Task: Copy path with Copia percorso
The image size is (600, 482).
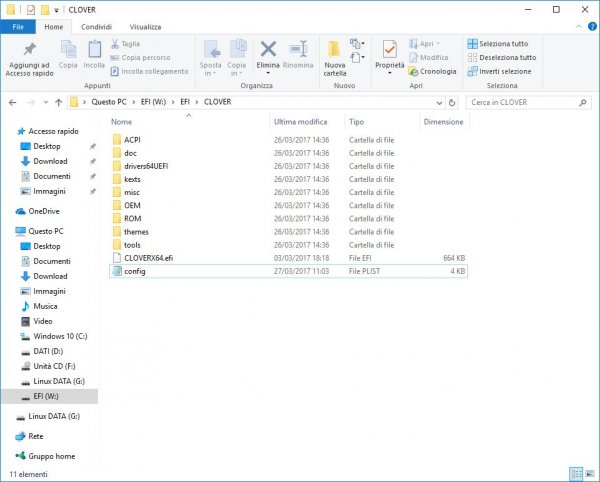Action: point(140,58)
